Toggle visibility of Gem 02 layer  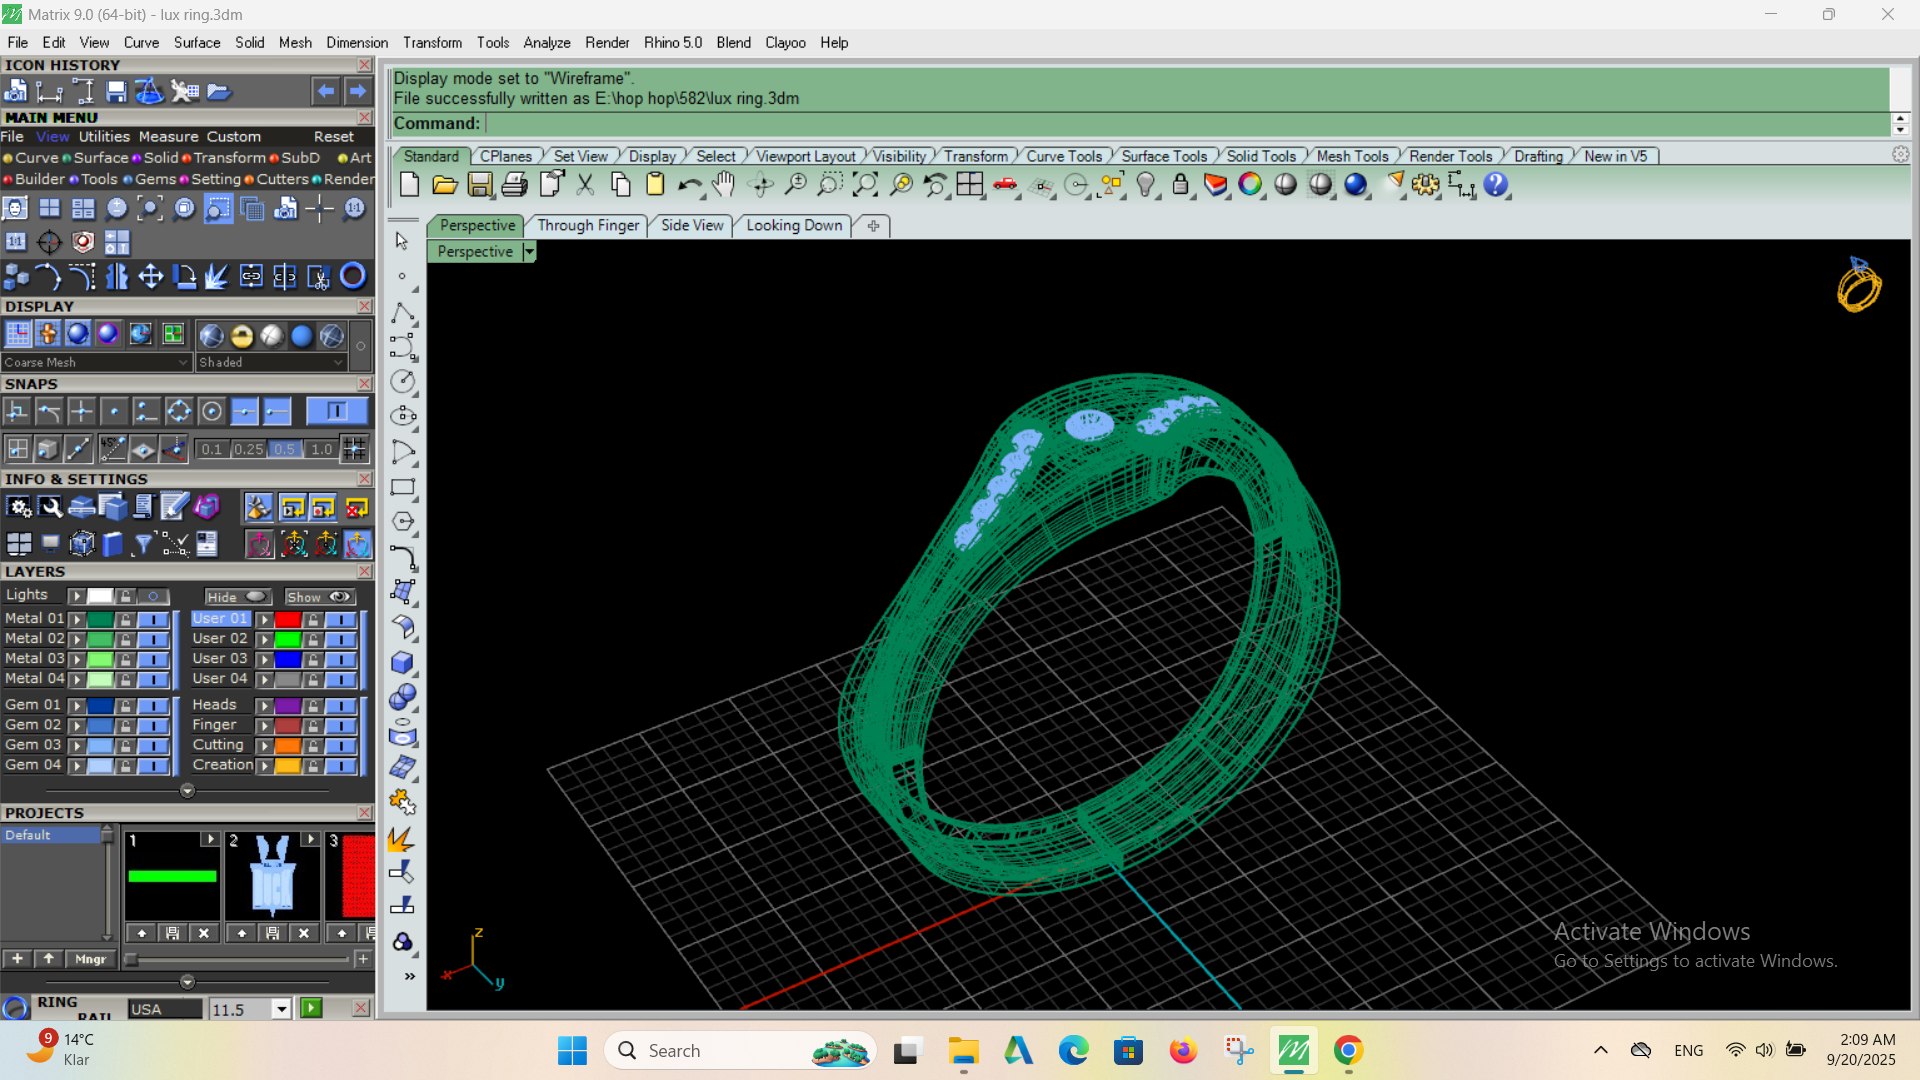point(153,726)
